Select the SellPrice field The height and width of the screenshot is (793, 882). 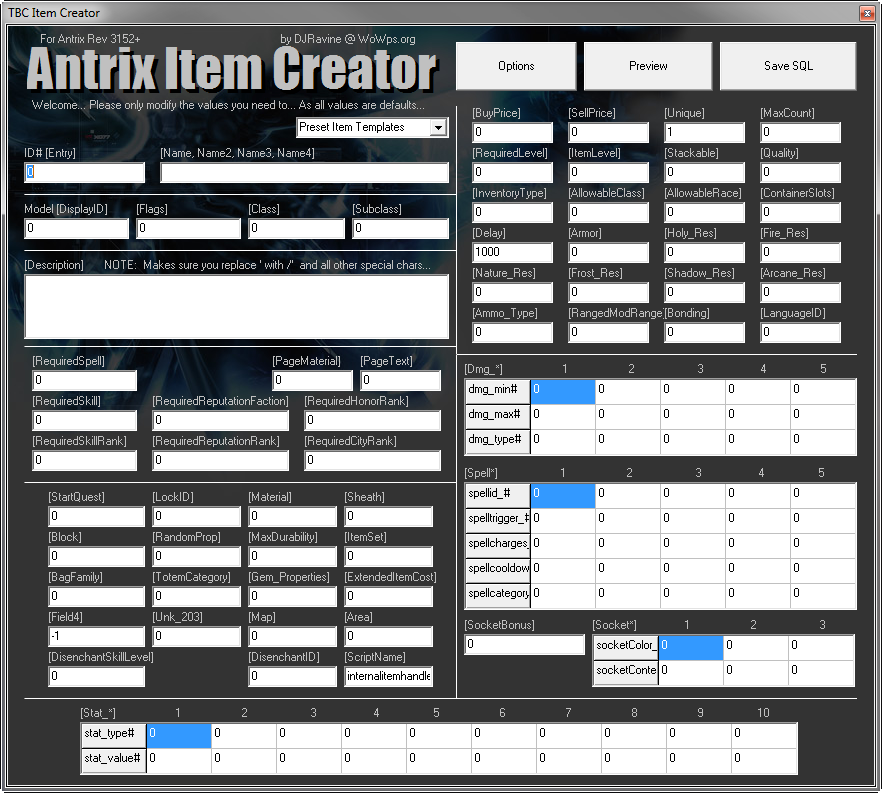coord(608,132)
